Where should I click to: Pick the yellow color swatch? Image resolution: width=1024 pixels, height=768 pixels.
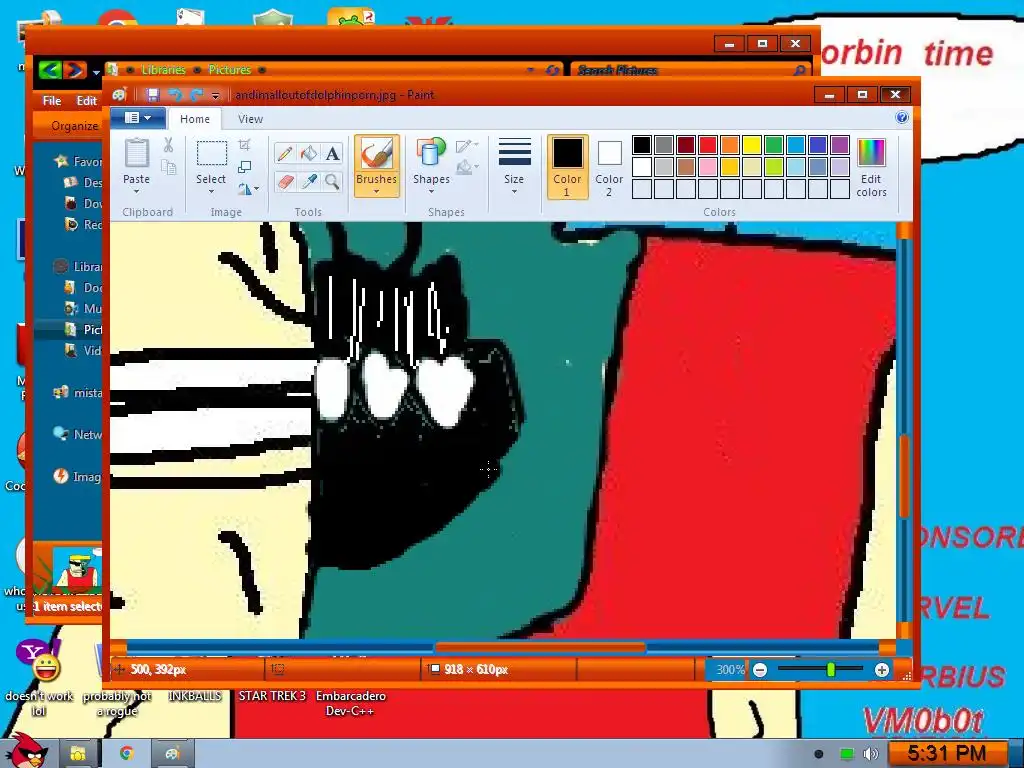(x=752, y=145)
